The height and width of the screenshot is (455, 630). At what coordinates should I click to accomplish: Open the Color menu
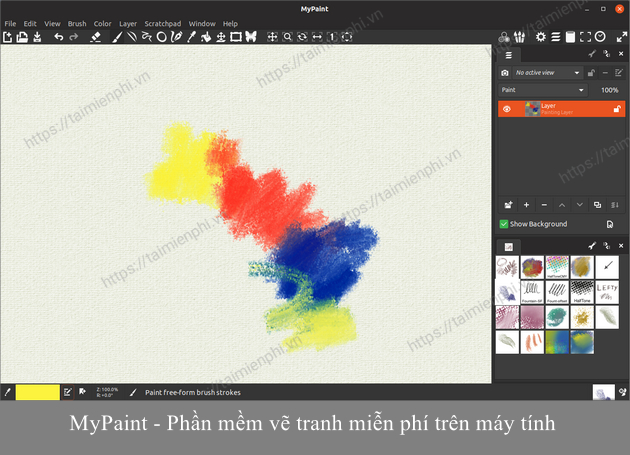click(102, 24)
